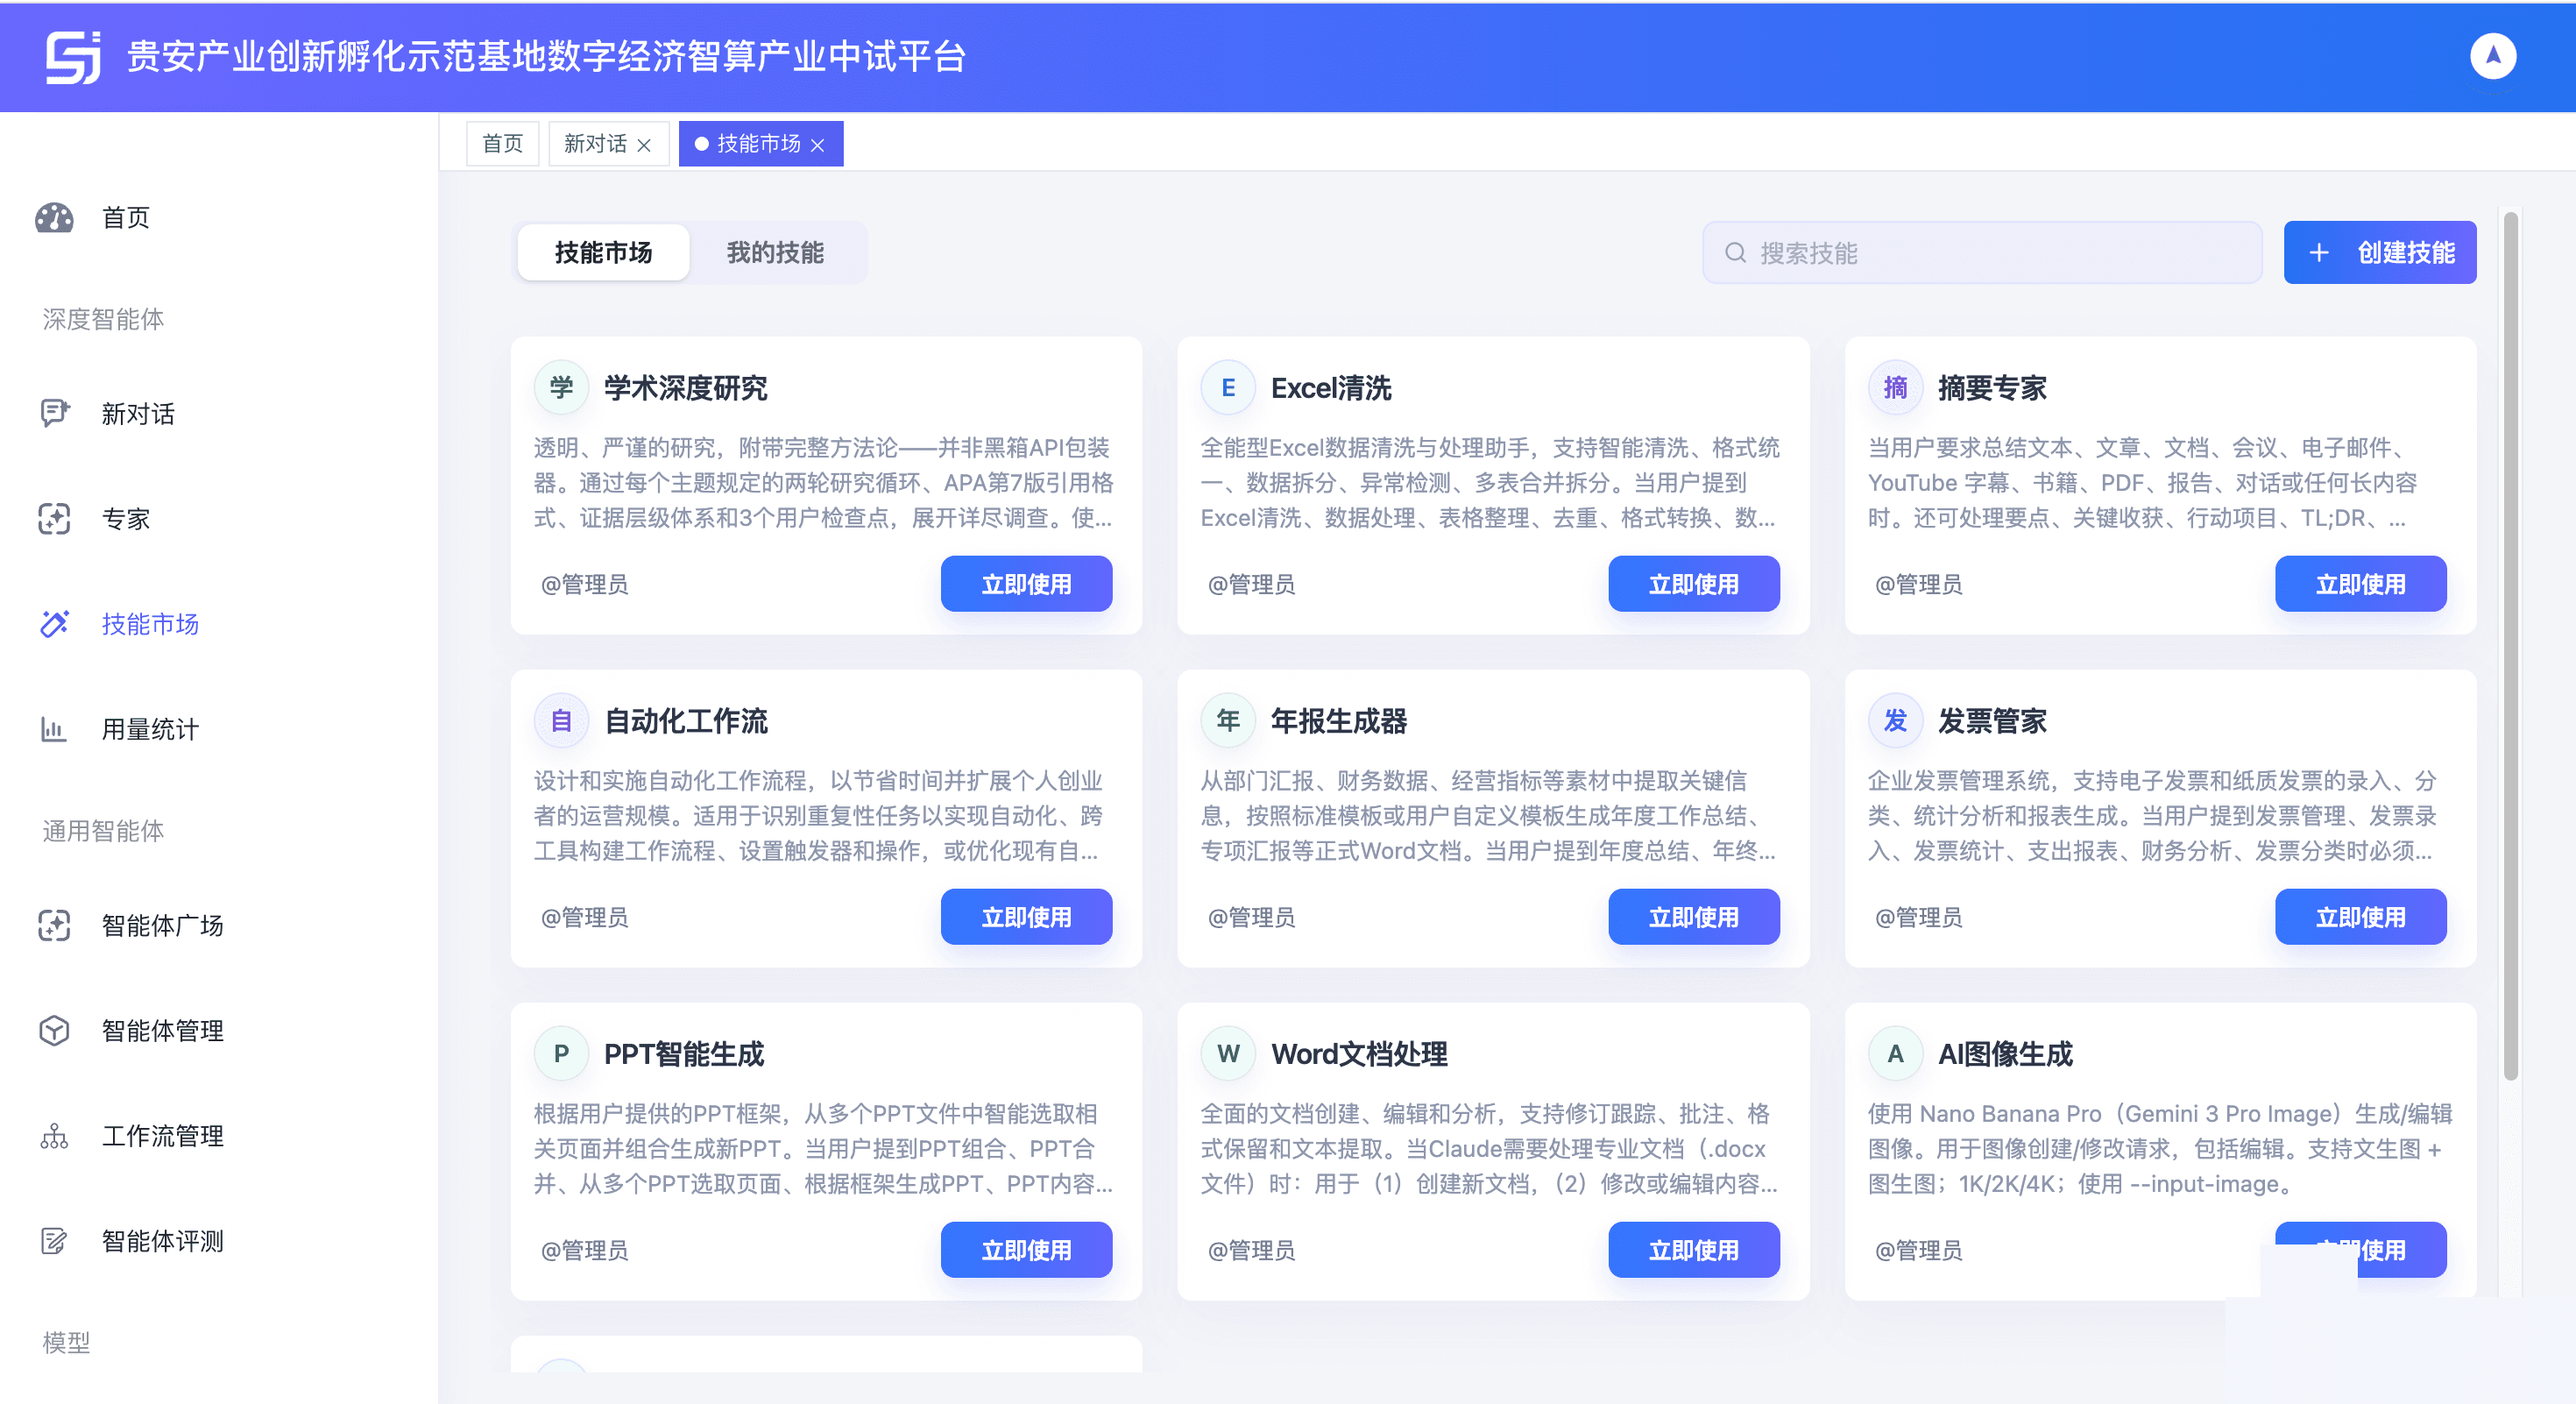This screenshot has width=2576, height=1404.
Task: Click @管理员 on the 年报生成器 card
Action: coord(1251,917)
